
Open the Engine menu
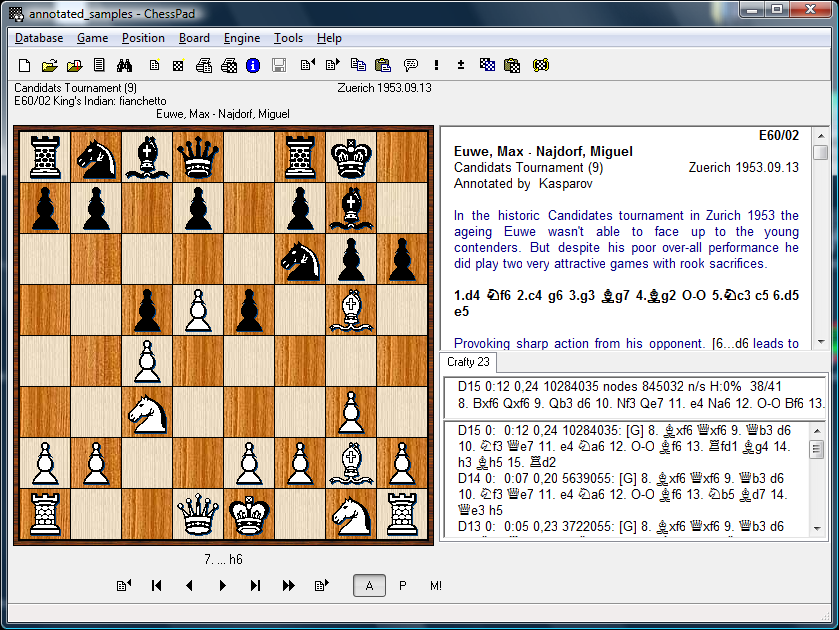point(242,38)
